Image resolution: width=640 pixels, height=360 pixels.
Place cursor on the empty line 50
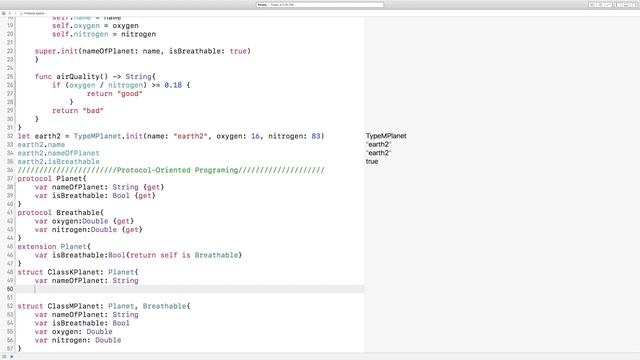pyautogui.click(x=190, y=289)
